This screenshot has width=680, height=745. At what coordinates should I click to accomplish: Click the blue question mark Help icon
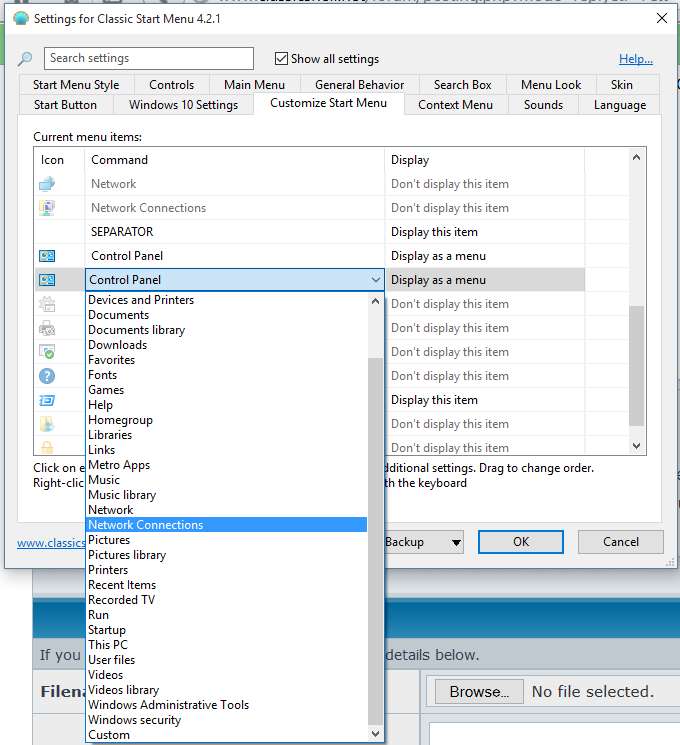pos(47,376)
